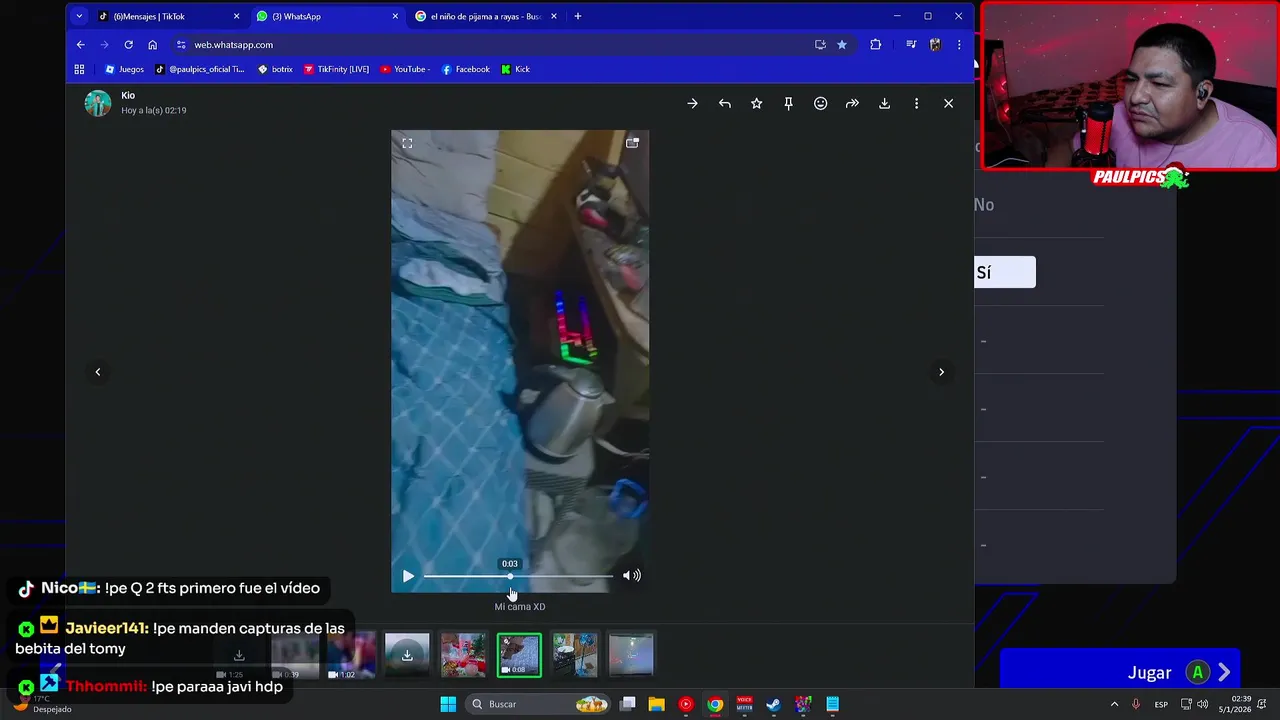
Task: Mute the video volume icon
Action: tap(631, 575)
